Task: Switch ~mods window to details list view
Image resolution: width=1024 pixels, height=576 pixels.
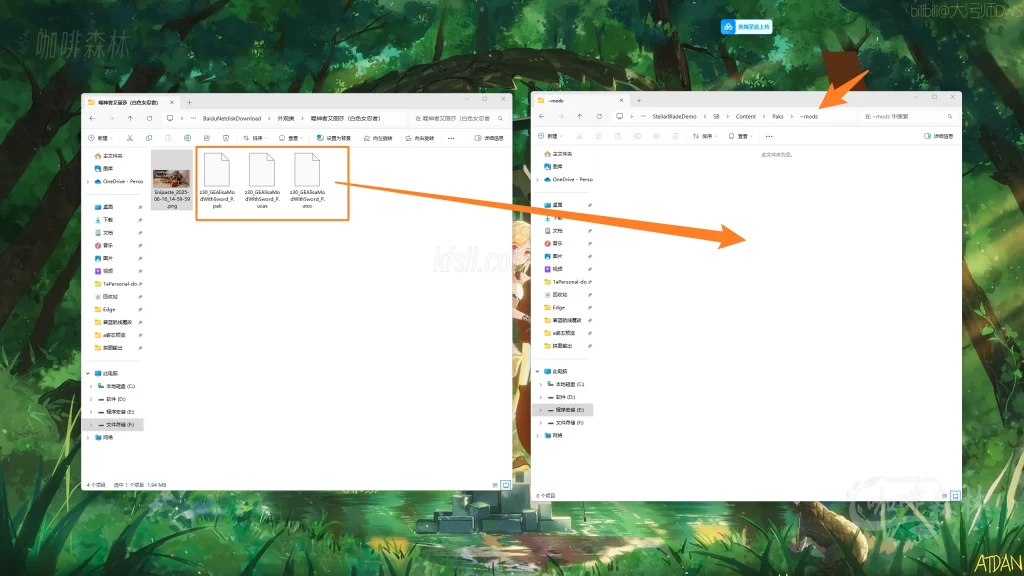Action: (x=944, y=496)
